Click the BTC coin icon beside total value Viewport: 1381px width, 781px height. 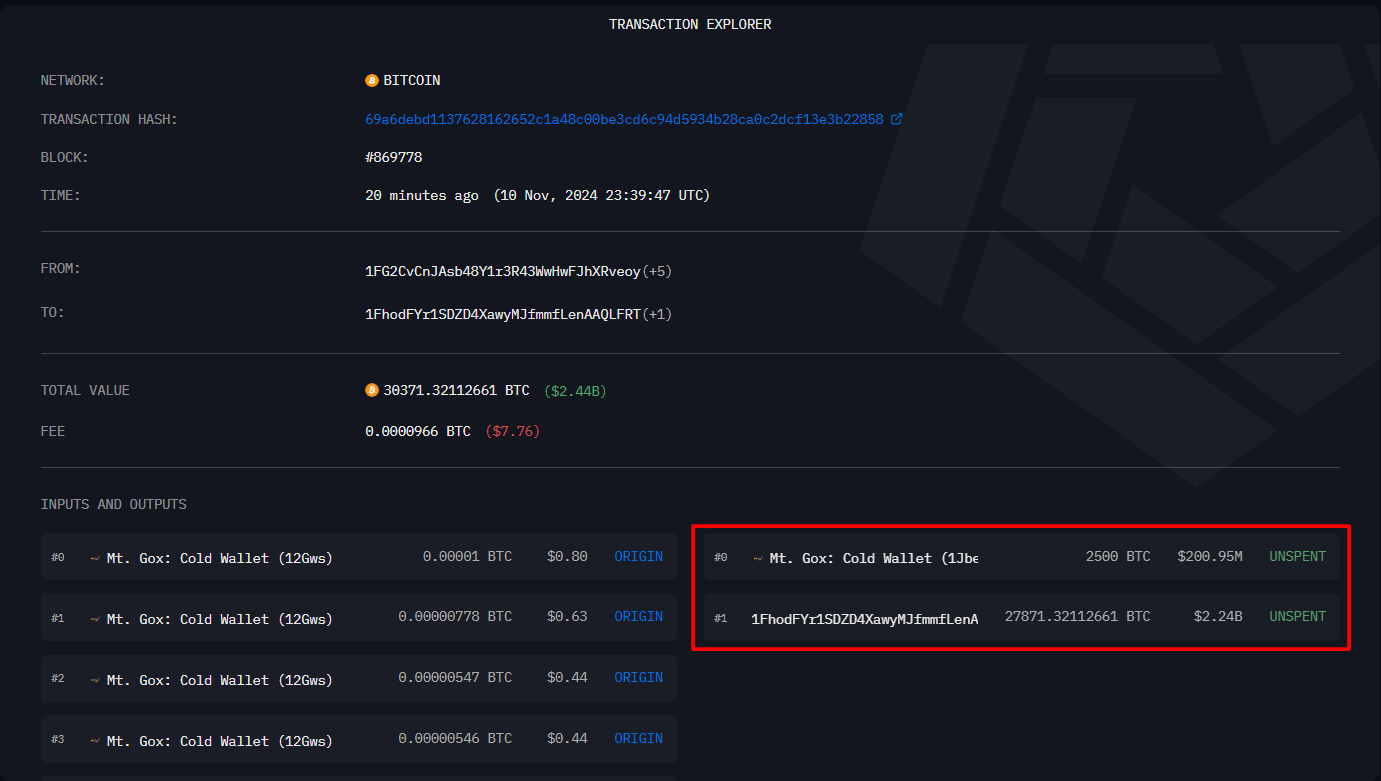click(372, 390)
